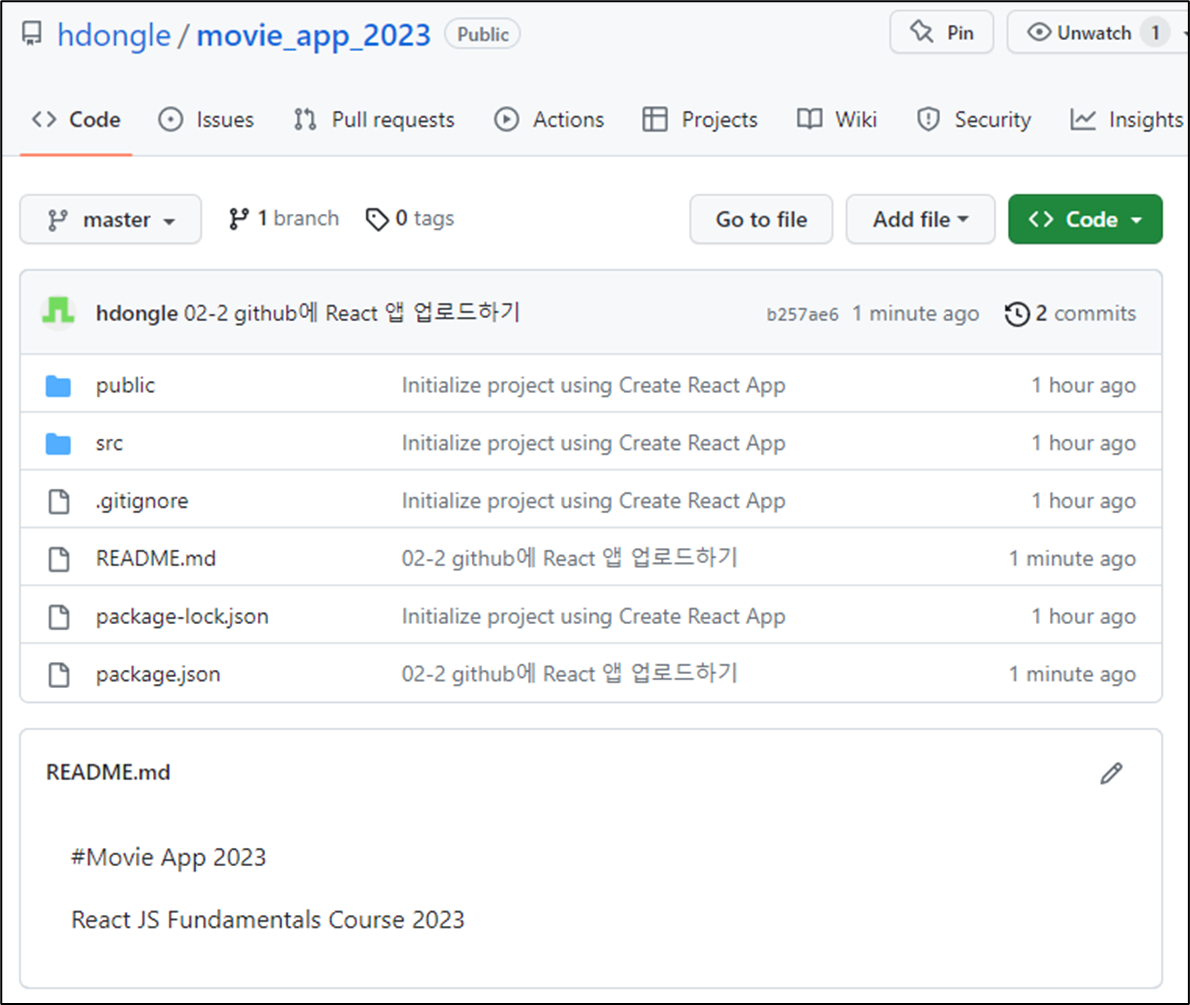
Task: Click '1 hour ago' on public row
Action: pyautogui.click(x=1084, y=386)
